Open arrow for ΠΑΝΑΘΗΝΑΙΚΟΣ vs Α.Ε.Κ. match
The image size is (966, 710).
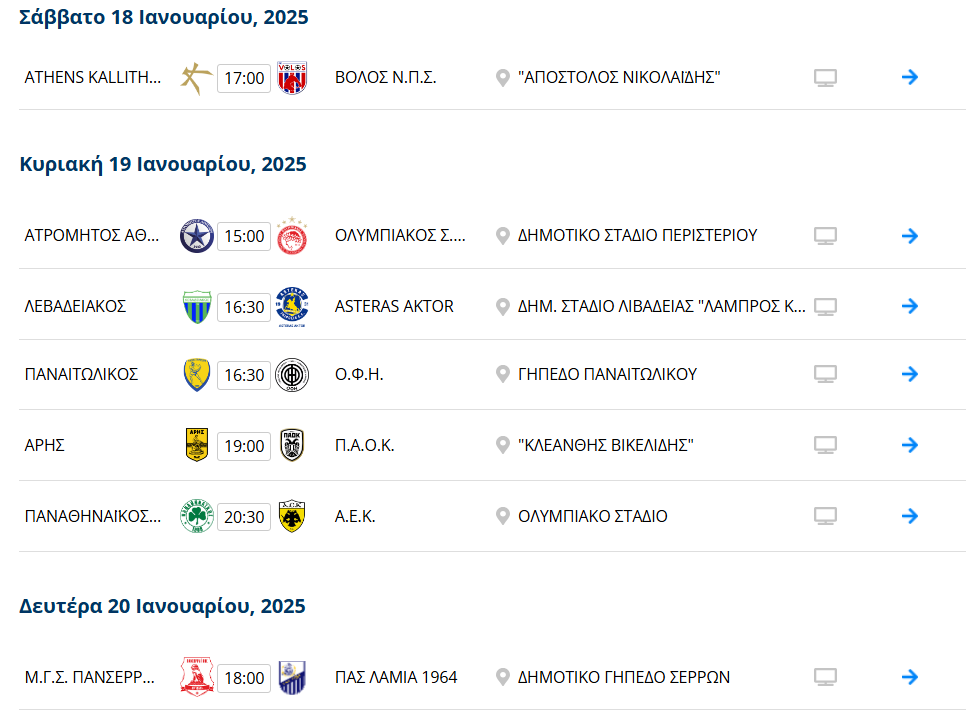[x=909, y=516]
